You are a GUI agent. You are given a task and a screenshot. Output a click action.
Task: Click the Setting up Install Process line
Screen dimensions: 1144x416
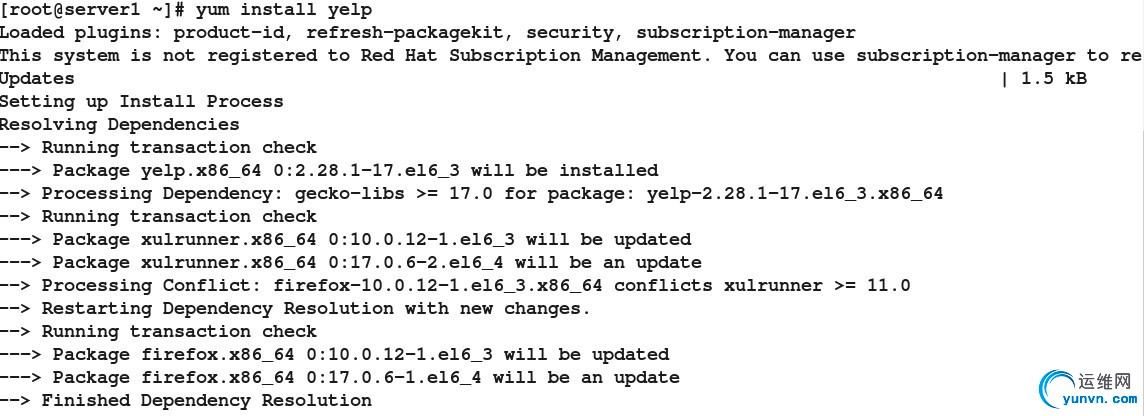click(x=142, y=101)
